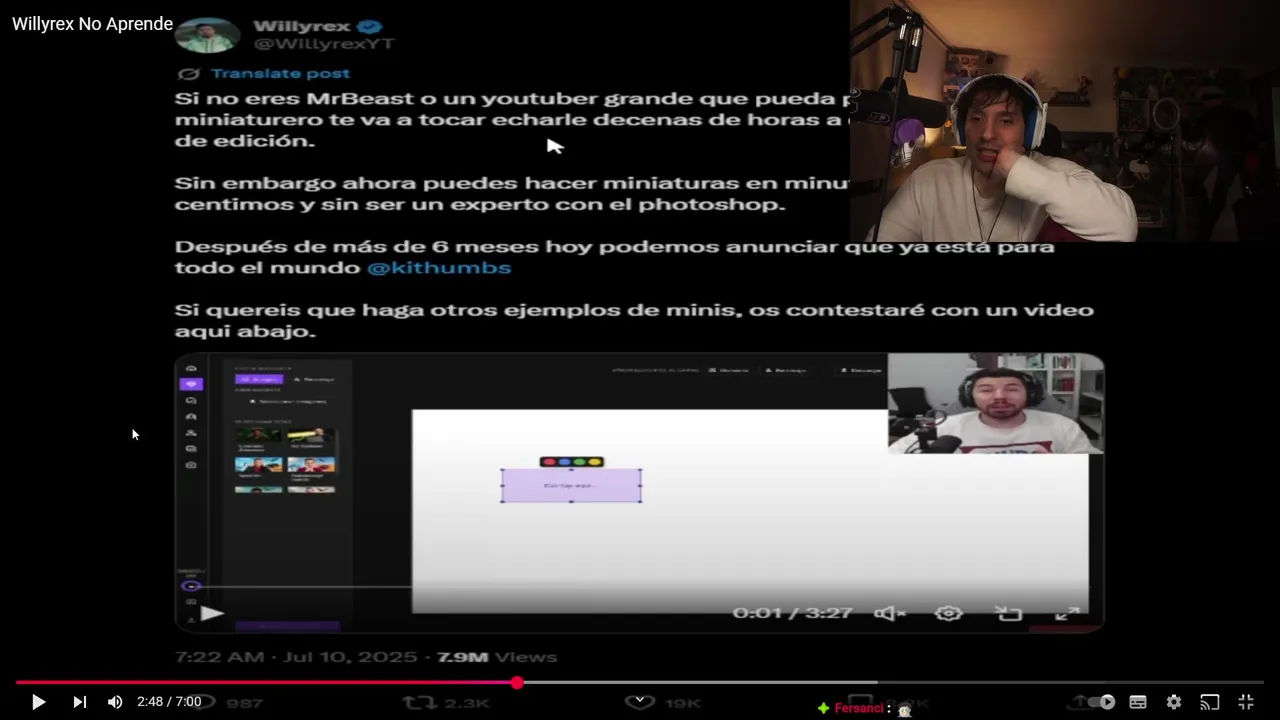Viewport: 1280px width, 720px height.
Task: Click the Fersancl chat overlay name
Action: (x=859, y=708)
